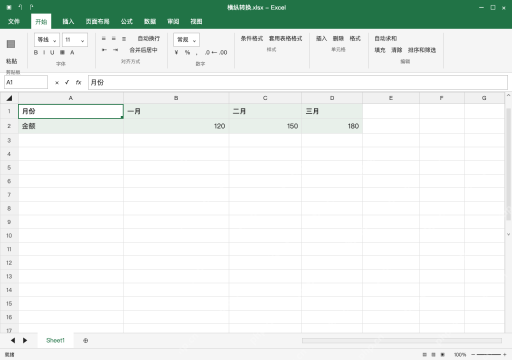Toggle Italic formatting (I)
512x360 pixels.
click(x=44, y=52)
